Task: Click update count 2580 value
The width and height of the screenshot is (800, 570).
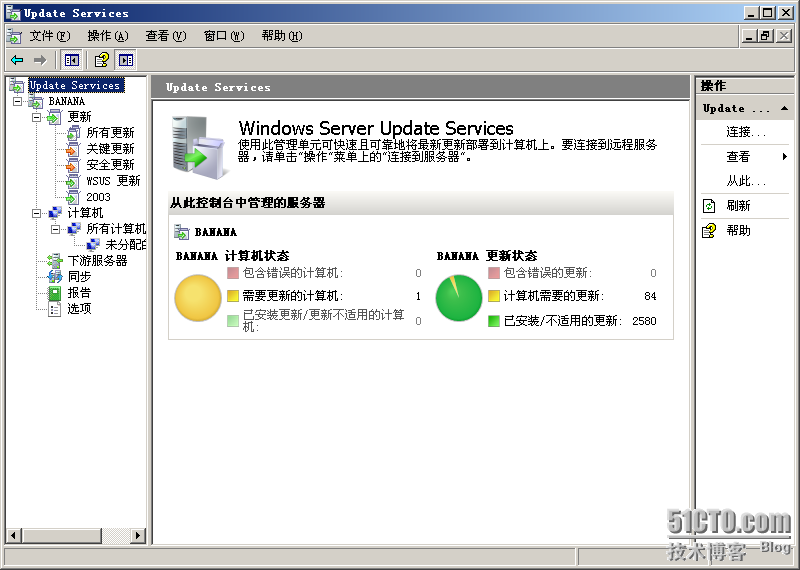Action: 644,321
